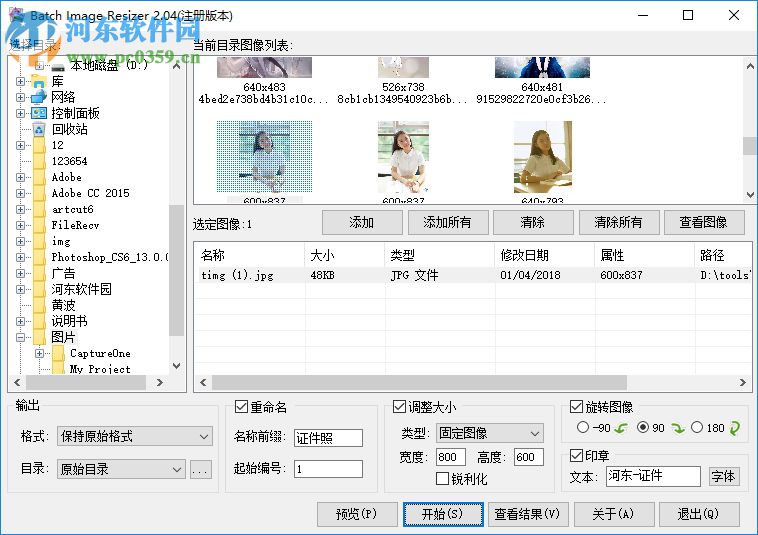Image resolution: width=758 pixels, height=535 pixels.
Task: Sort by the 路径 column header
Action: tap(724, 255)
